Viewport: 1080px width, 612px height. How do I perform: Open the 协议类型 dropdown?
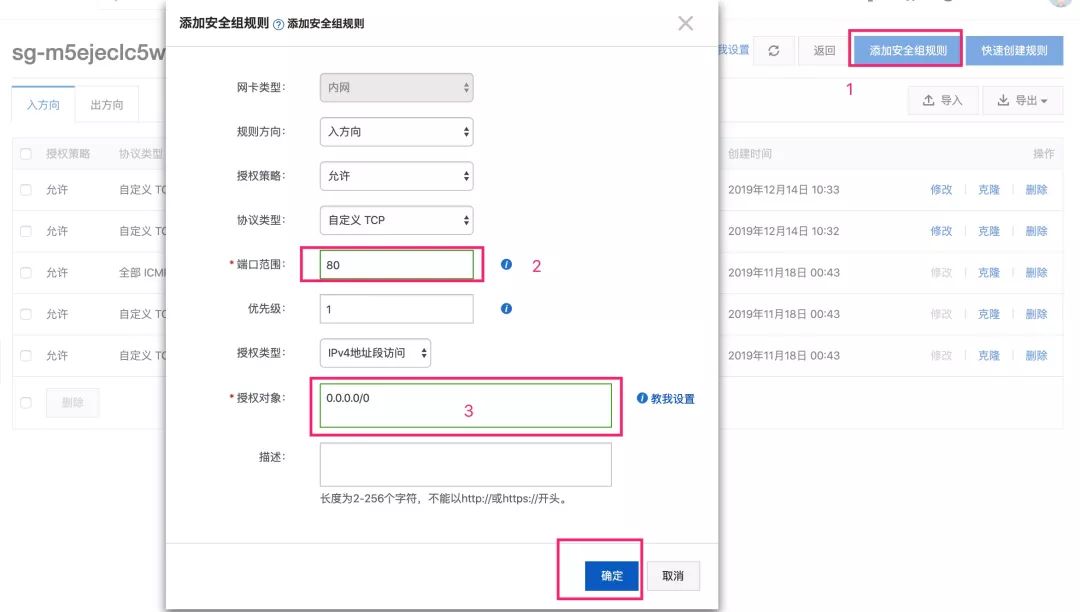coord(397,220)
